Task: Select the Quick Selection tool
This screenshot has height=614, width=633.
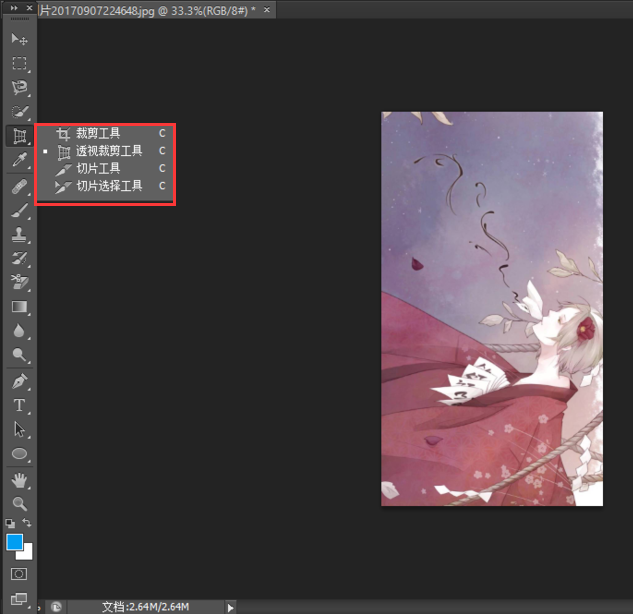Action: click(19, 112)
